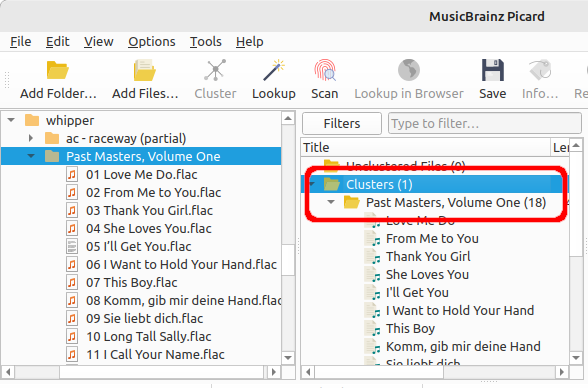This screenshot has width=588, height=388.
Task: Click music file icon of 04 She Loves You.flac
Action: click(x=72, y=228)
